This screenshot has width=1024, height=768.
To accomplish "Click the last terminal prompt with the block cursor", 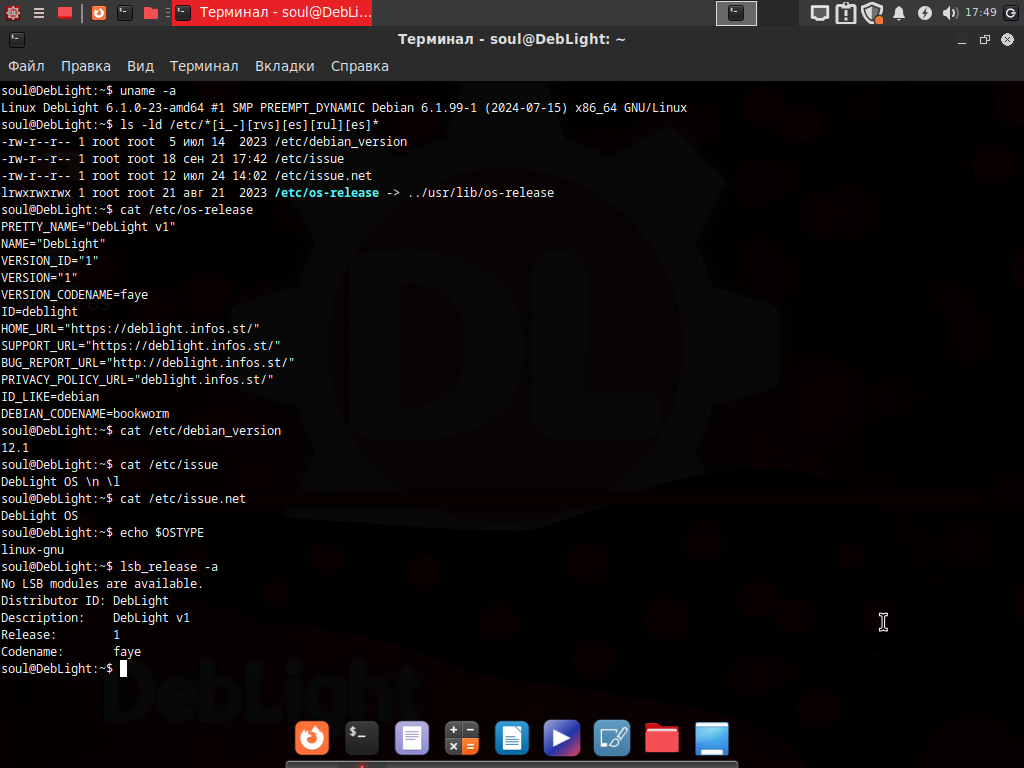I will (x=64, y=668).
